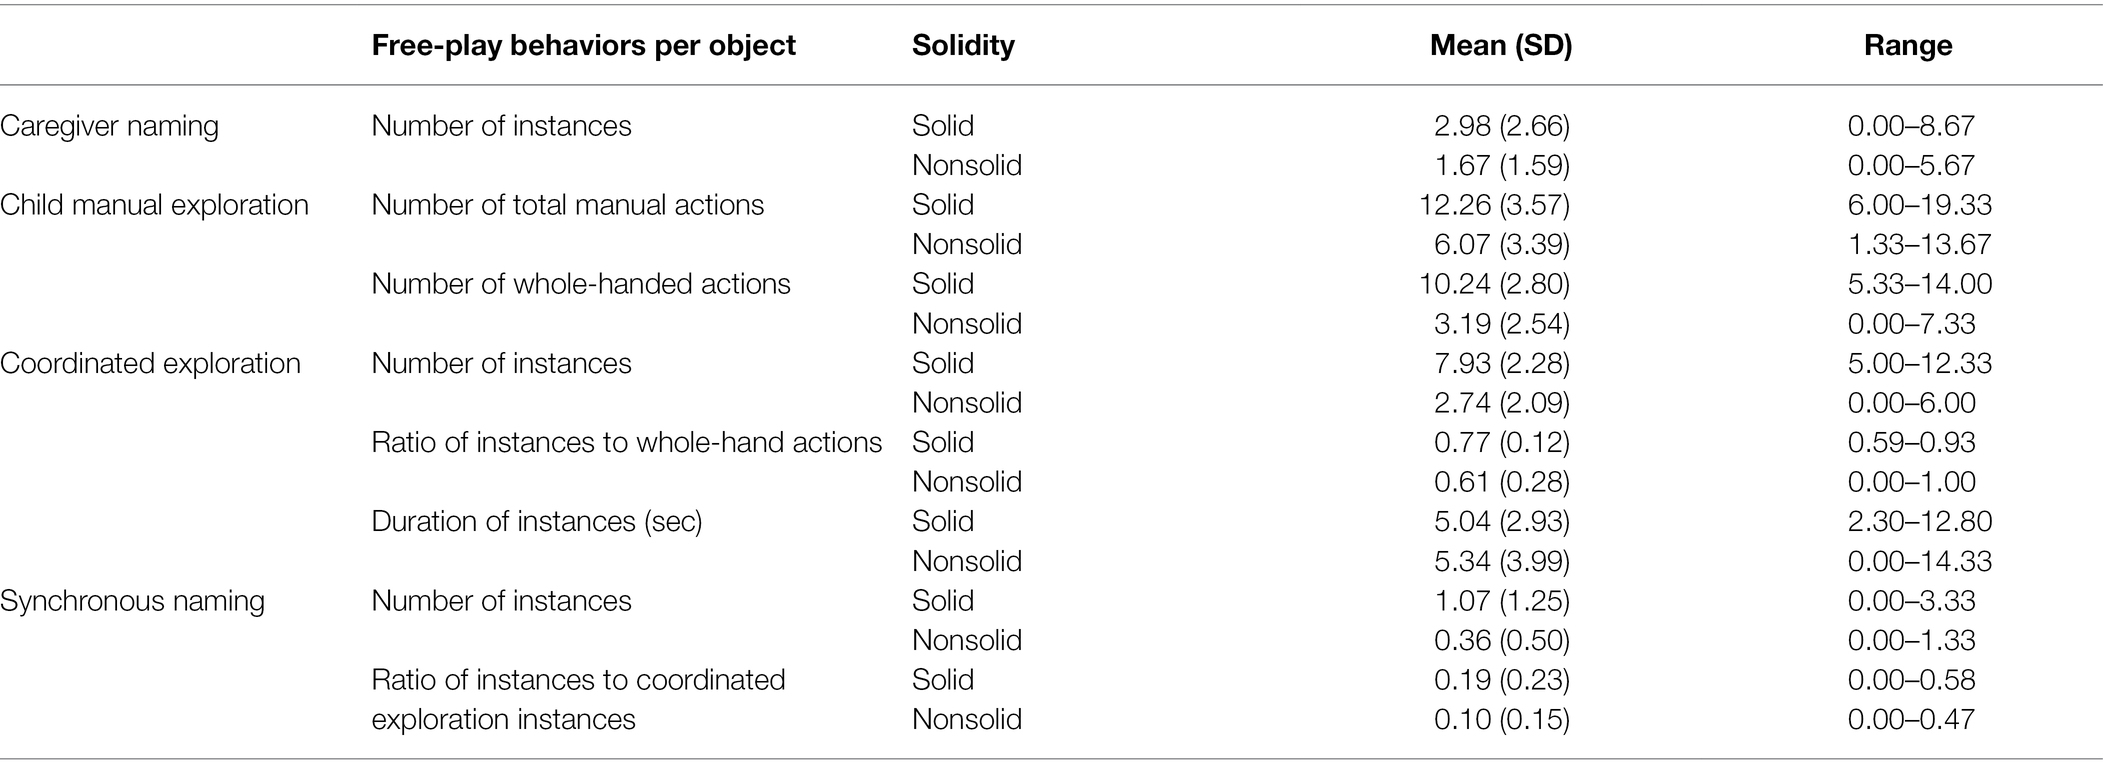
Task: Select the mean value 10.24 (2.80)
Action: pos(1494,284)
